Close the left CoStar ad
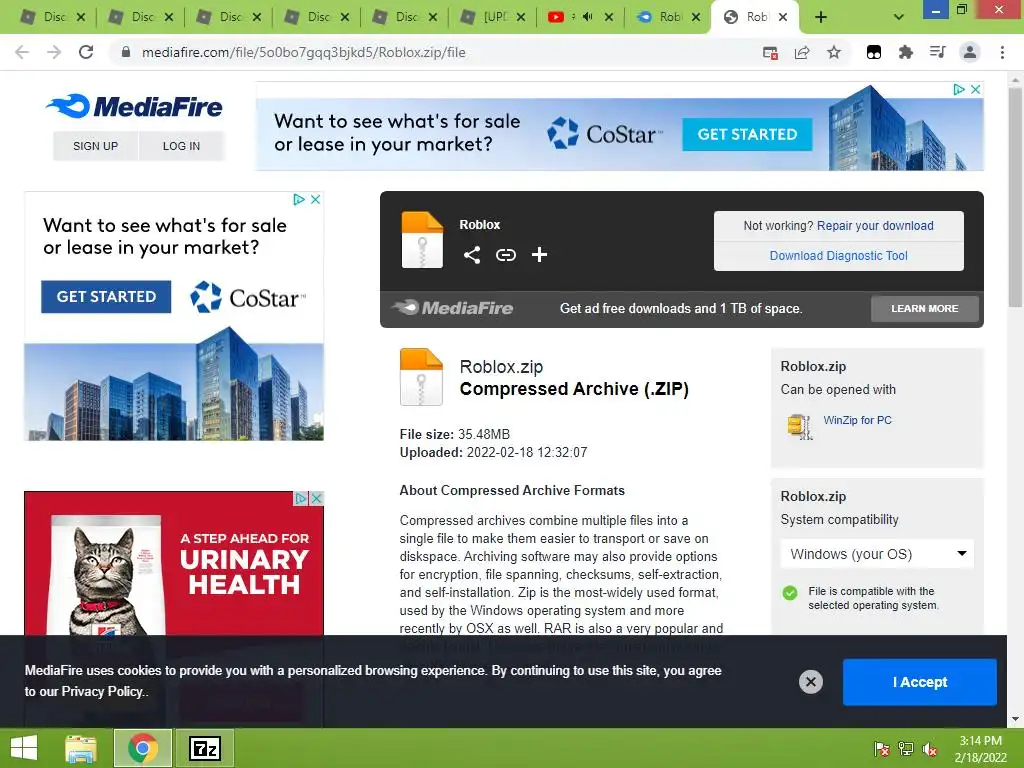The width and height of the screenshot is (1024, 768). coord(315,199)
